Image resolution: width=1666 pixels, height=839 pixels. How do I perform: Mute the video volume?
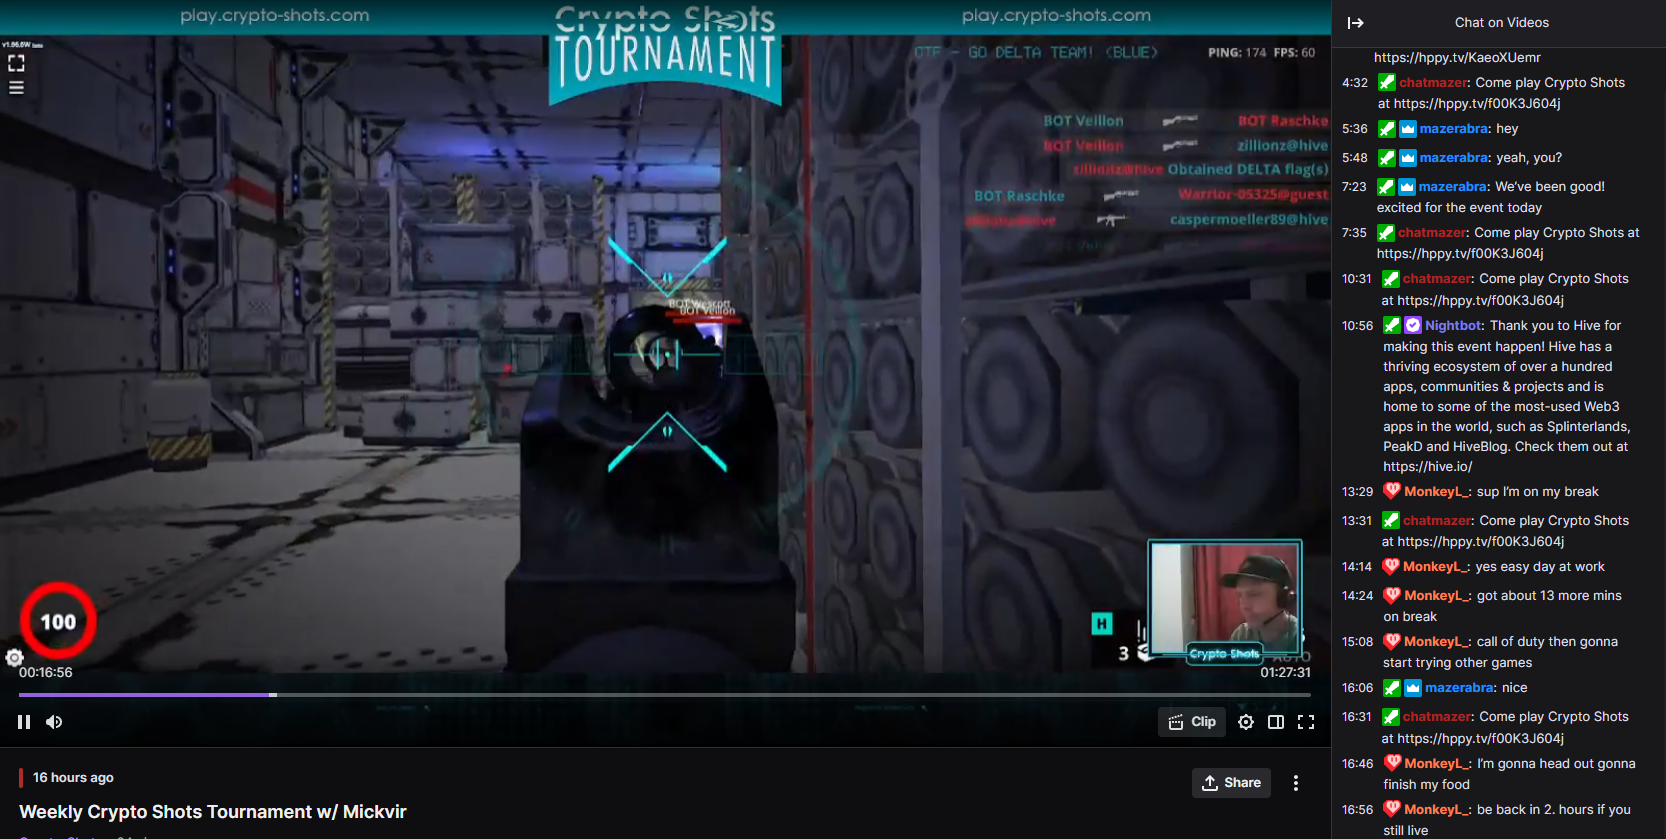pos(54,722)
